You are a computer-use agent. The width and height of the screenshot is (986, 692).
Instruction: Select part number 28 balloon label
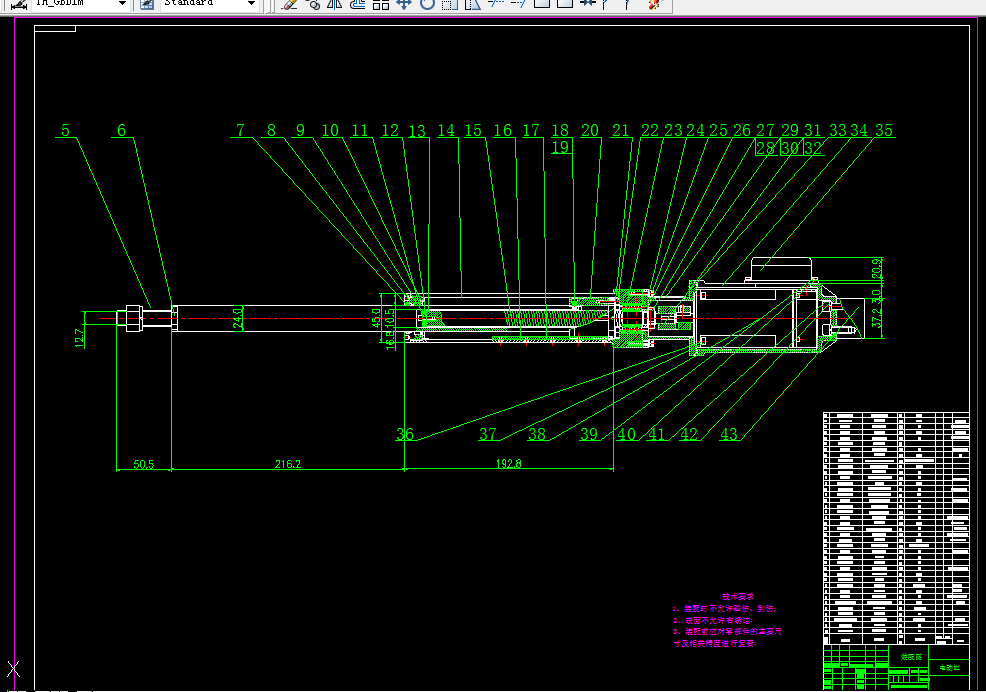[765, 148]
